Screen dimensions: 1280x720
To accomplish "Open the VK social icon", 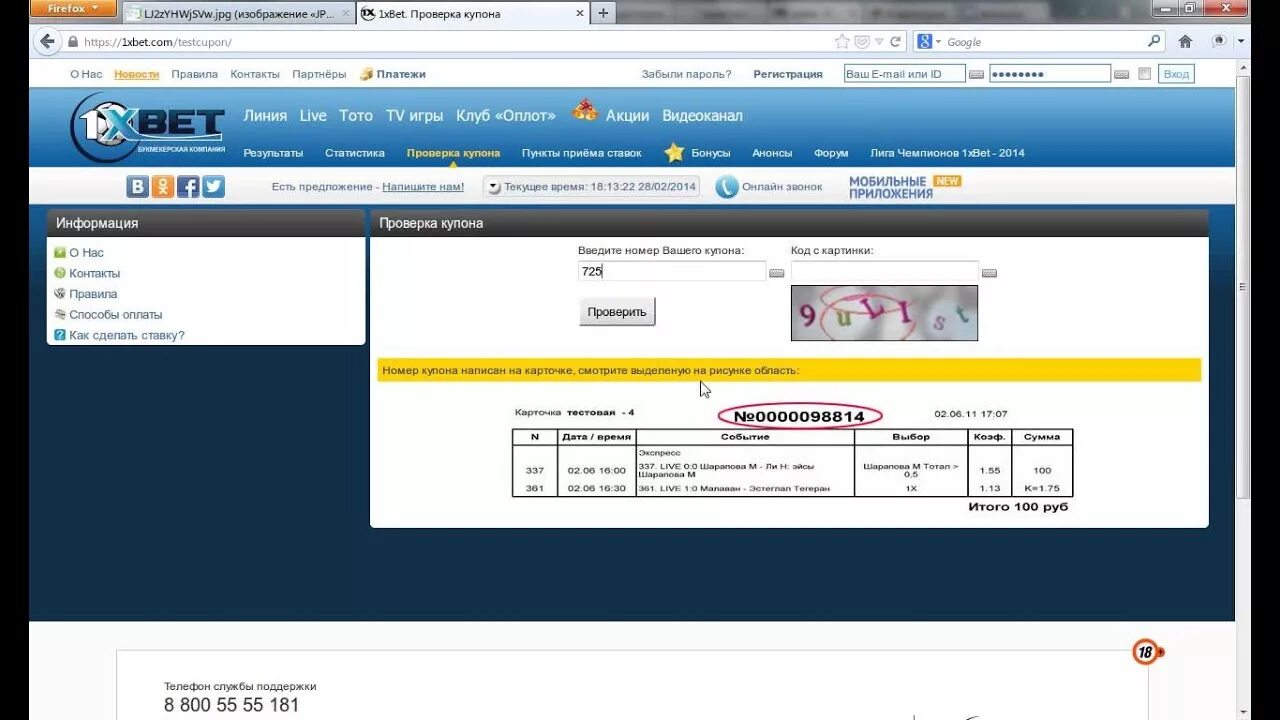I will click(137, 187).
